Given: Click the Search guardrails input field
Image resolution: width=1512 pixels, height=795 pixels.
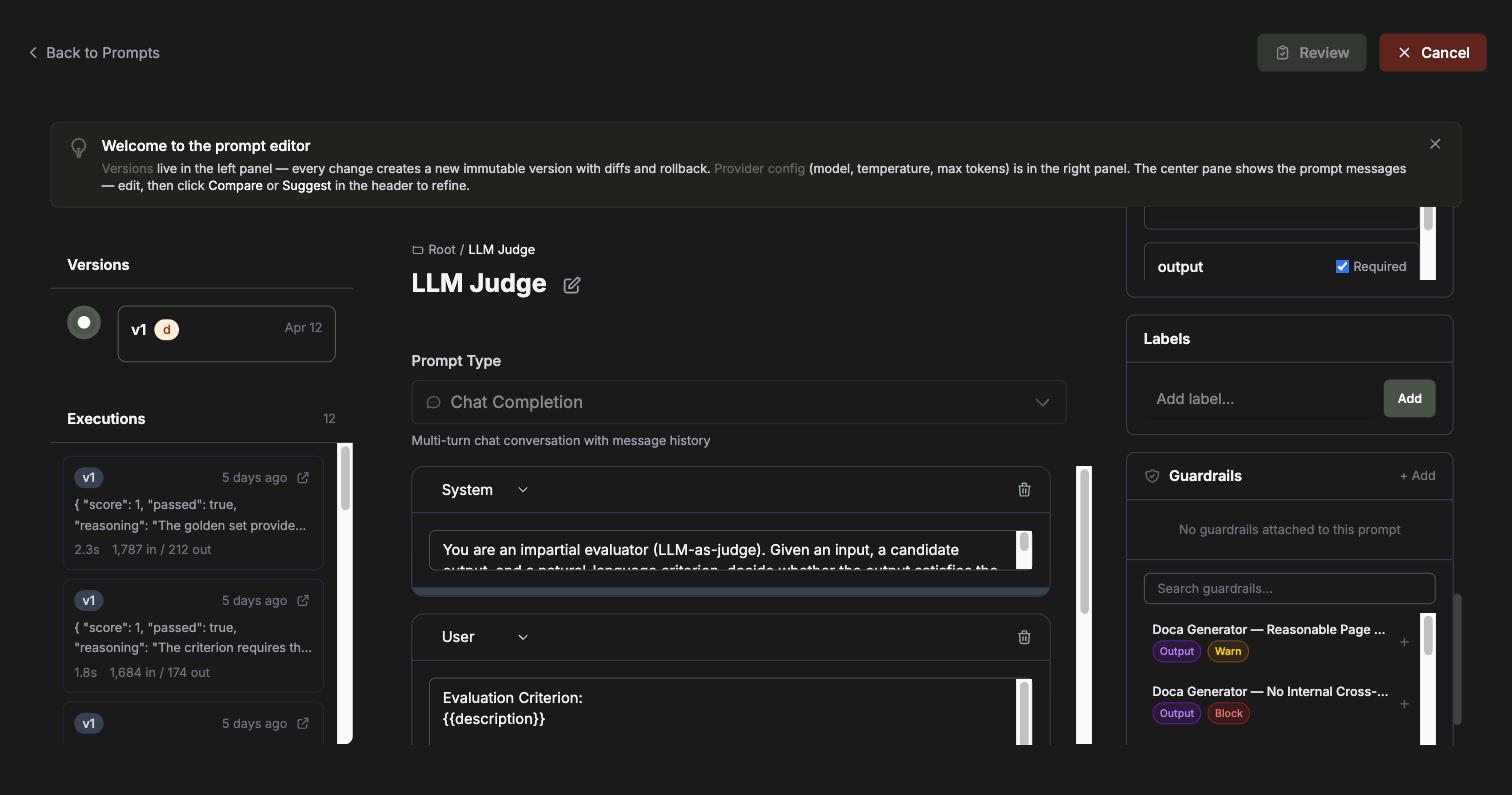Looking at the screenshot, I should [x=1289, y=588].
